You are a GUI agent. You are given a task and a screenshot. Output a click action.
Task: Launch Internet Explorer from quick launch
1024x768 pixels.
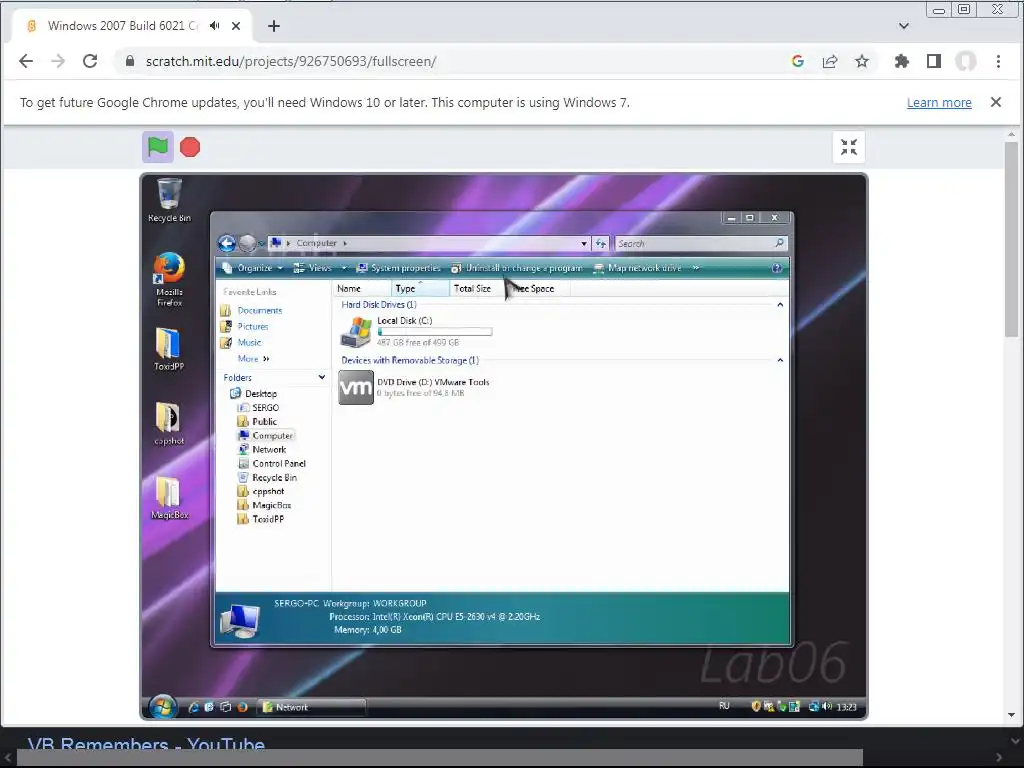193,707
